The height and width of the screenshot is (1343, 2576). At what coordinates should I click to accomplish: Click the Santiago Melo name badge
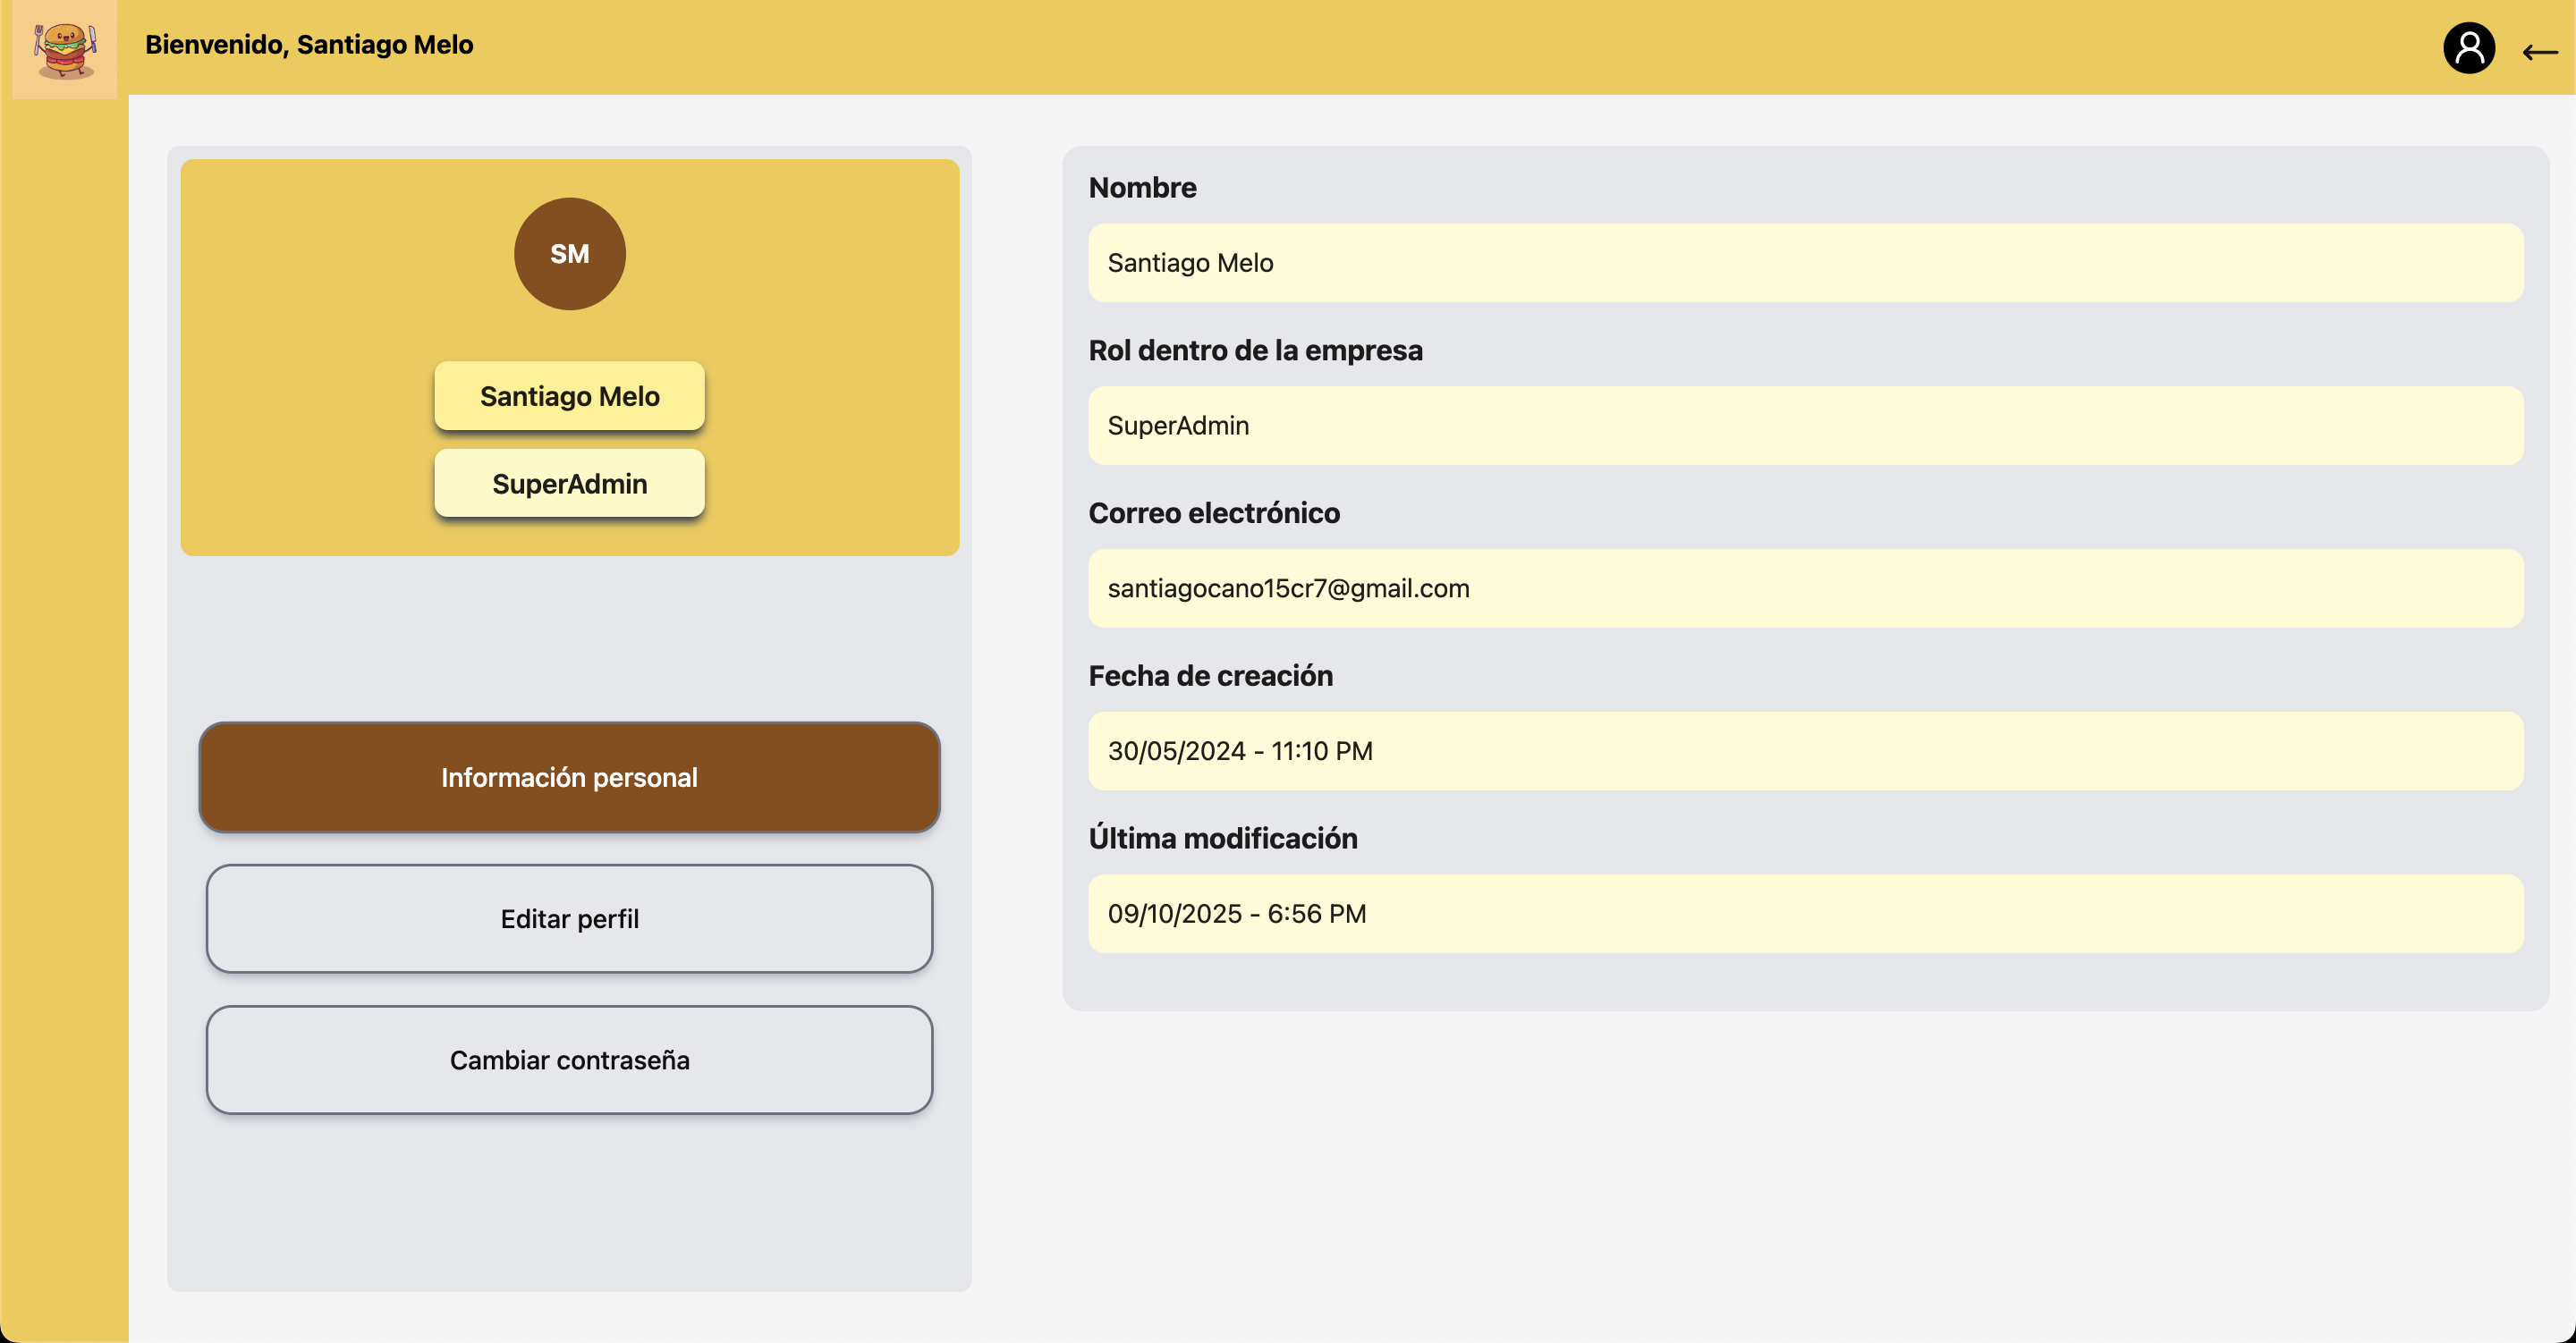(569, 396)
